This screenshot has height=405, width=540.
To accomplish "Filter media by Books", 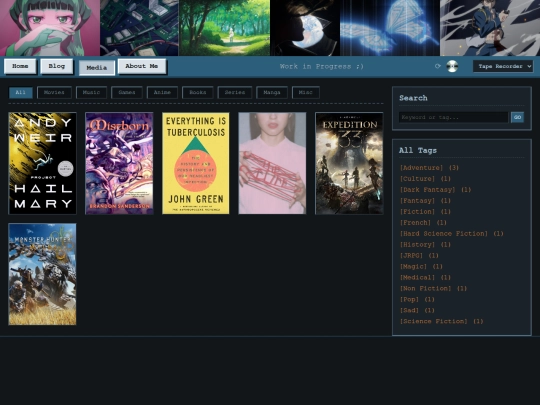I will tap(198, 92).
